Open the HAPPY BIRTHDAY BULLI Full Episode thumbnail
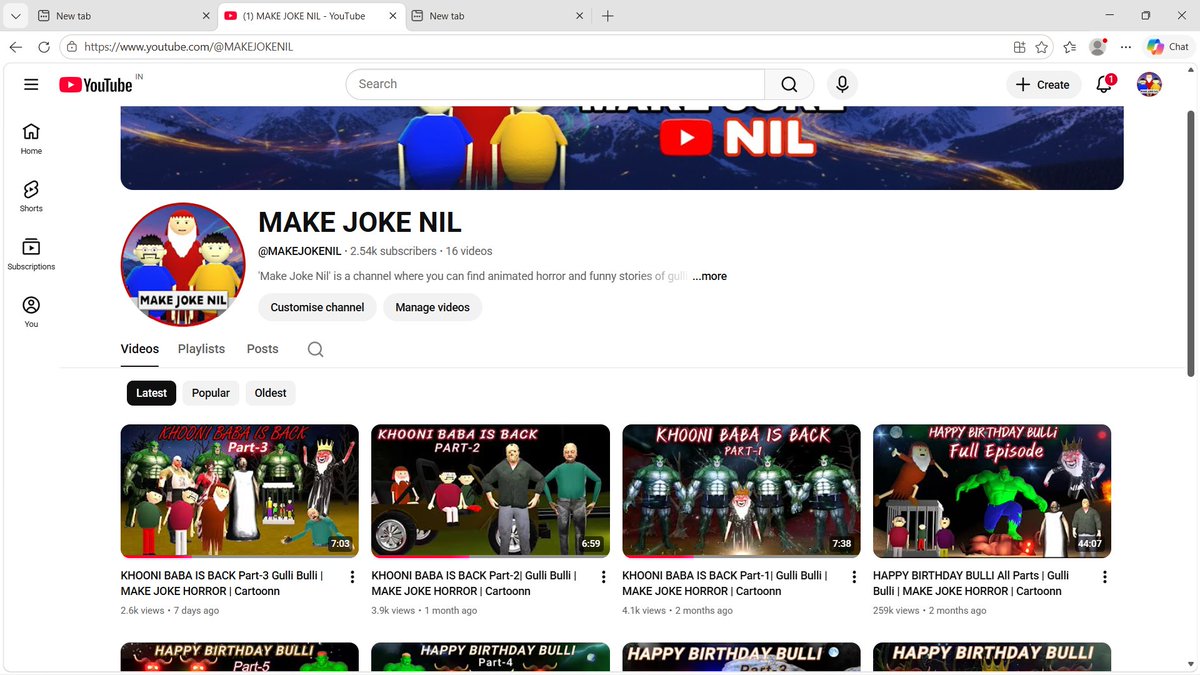Image resolution: width=1200 pixels, height=675 pixels. tap(991, 490)
